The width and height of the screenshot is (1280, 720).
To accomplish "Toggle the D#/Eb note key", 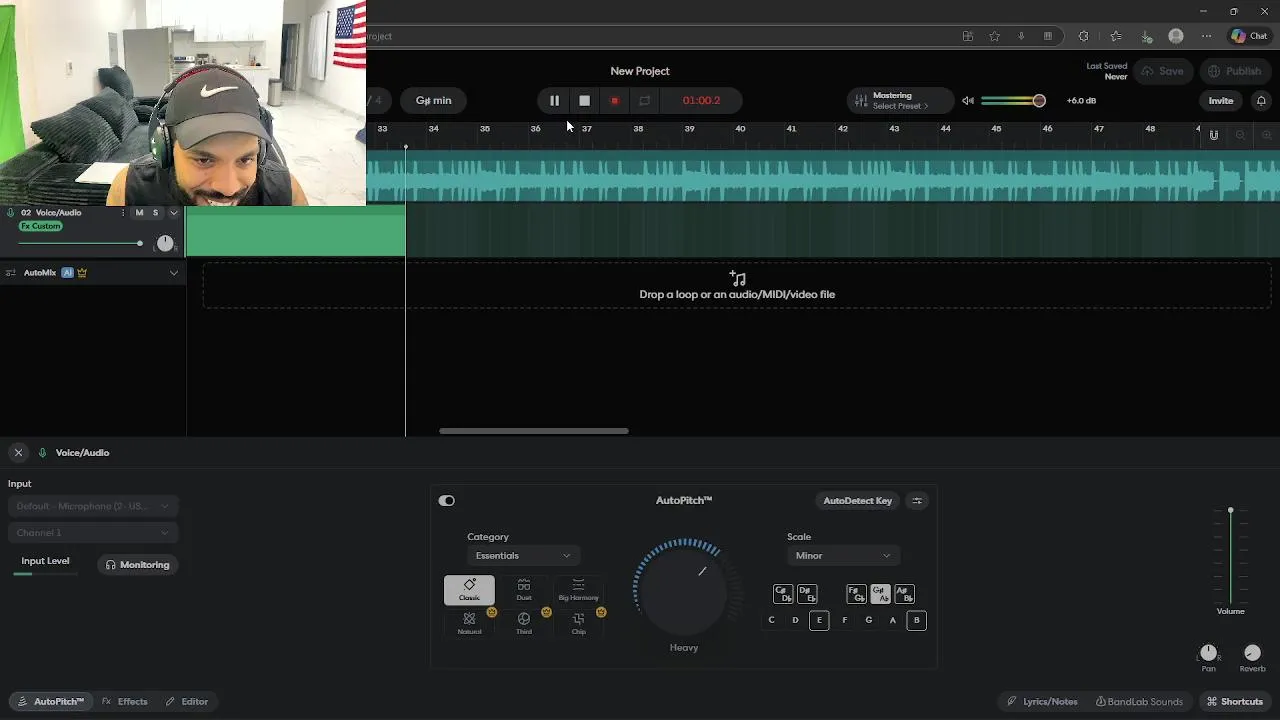I will pyautogui.click(x=807, y=594).
